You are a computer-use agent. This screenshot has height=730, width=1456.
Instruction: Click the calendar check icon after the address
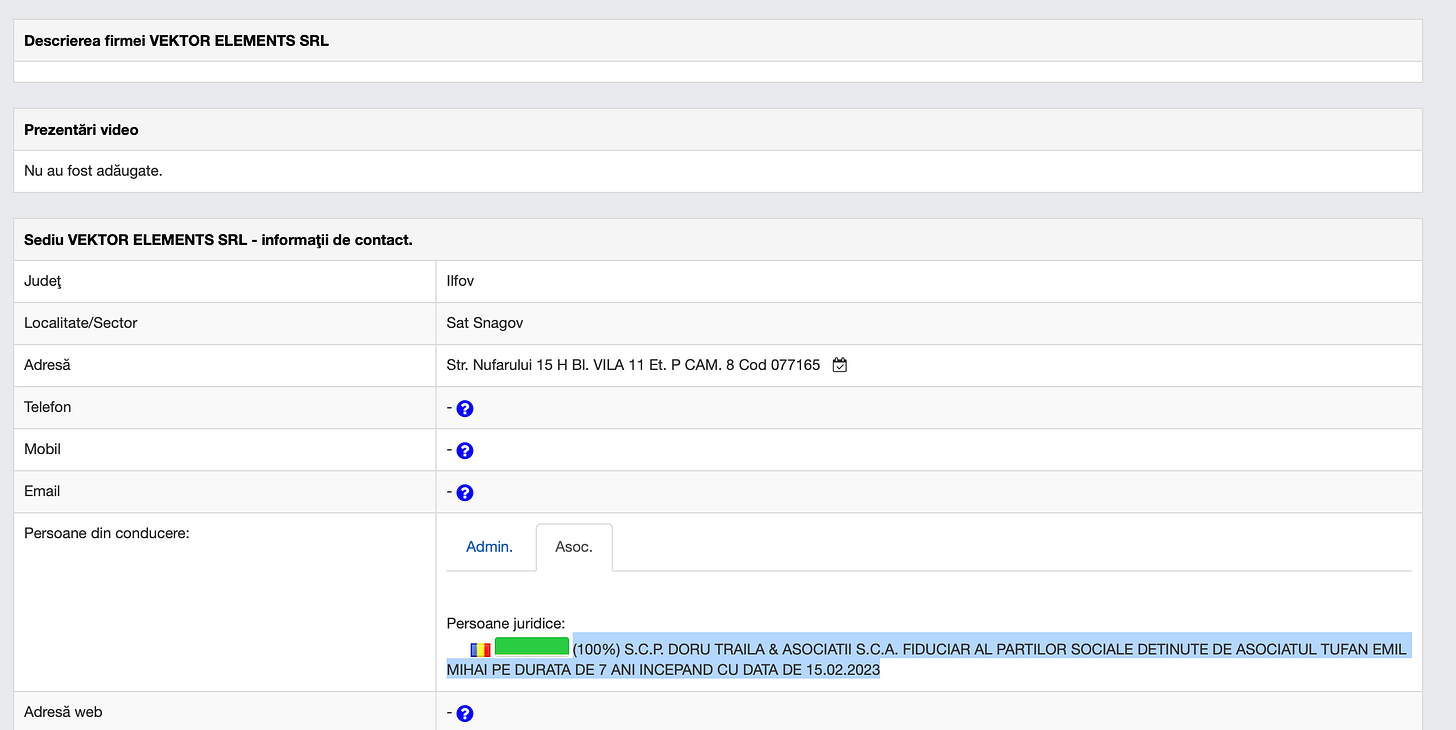point(840,365)
